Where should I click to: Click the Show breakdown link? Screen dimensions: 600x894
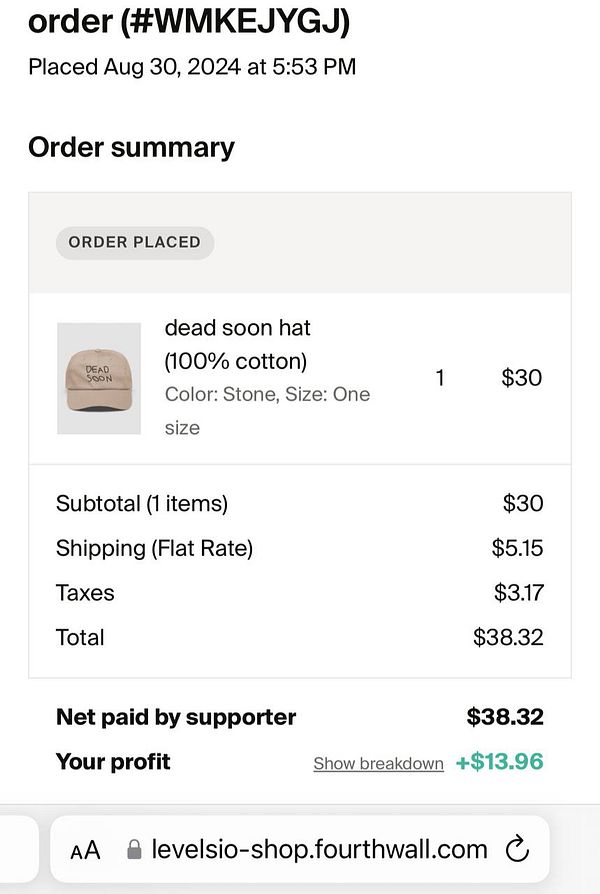(378, 763)
